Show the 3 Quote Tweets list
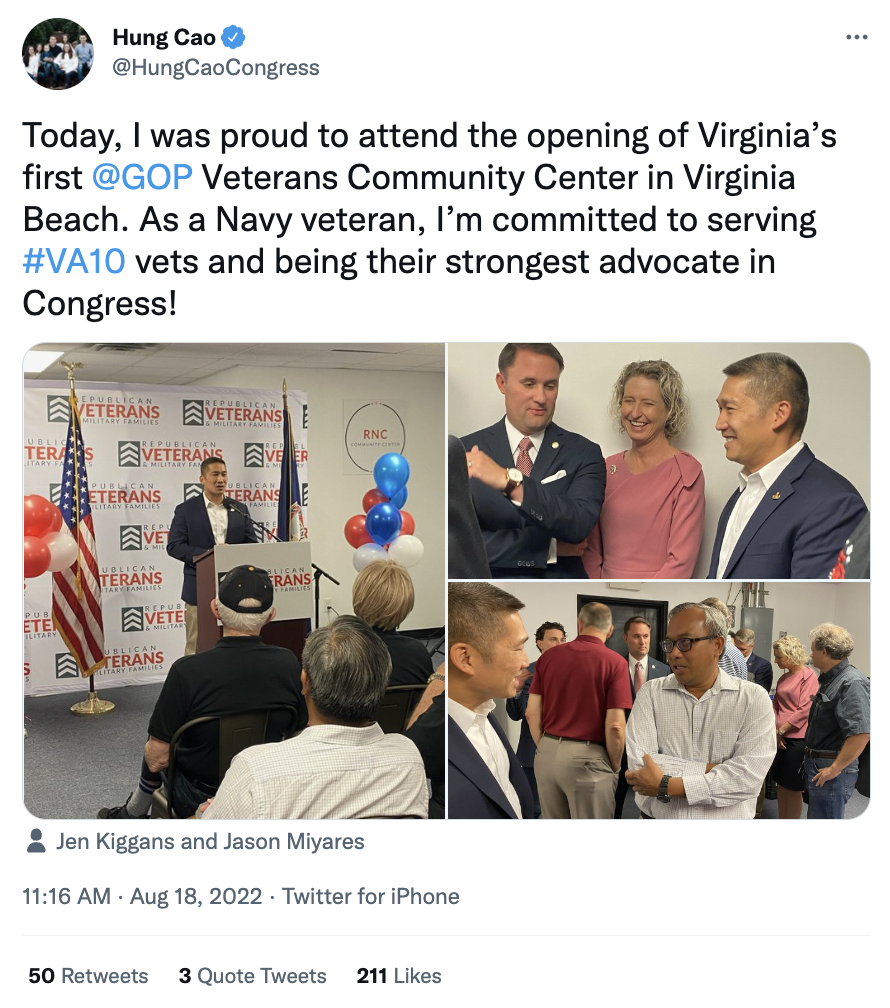Viewport: 890px width, 1008px height. (253, 976)
